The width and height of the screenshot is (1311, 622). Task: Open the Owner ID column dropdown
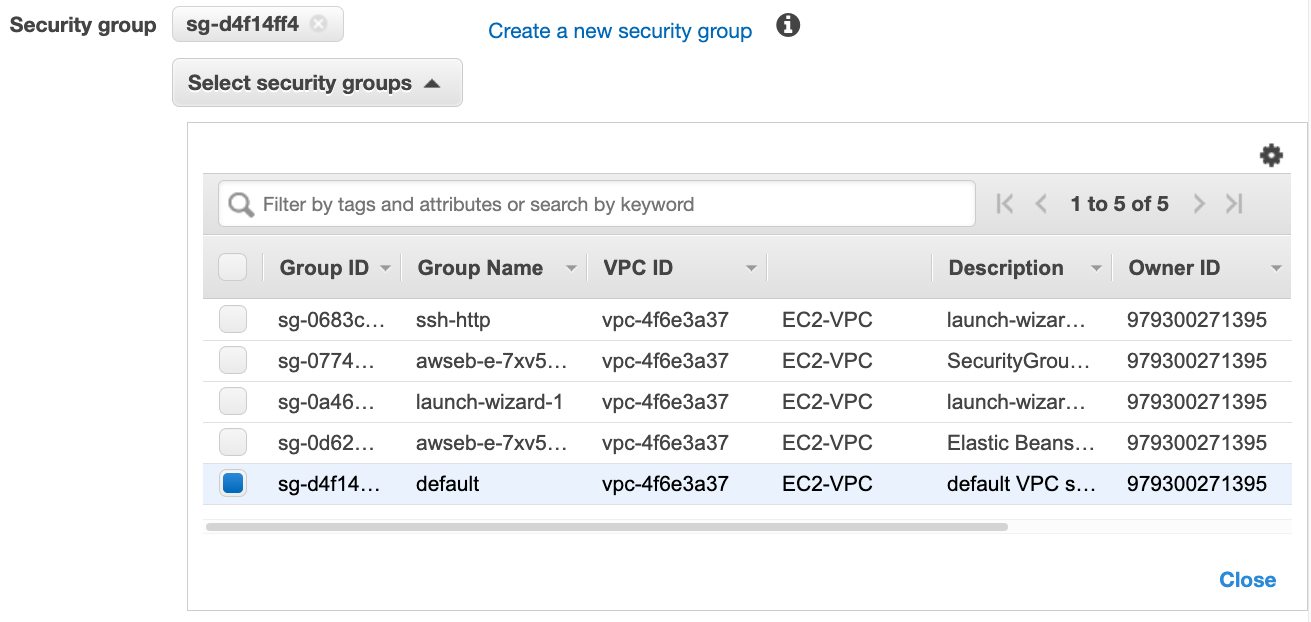coord(1276,267)
